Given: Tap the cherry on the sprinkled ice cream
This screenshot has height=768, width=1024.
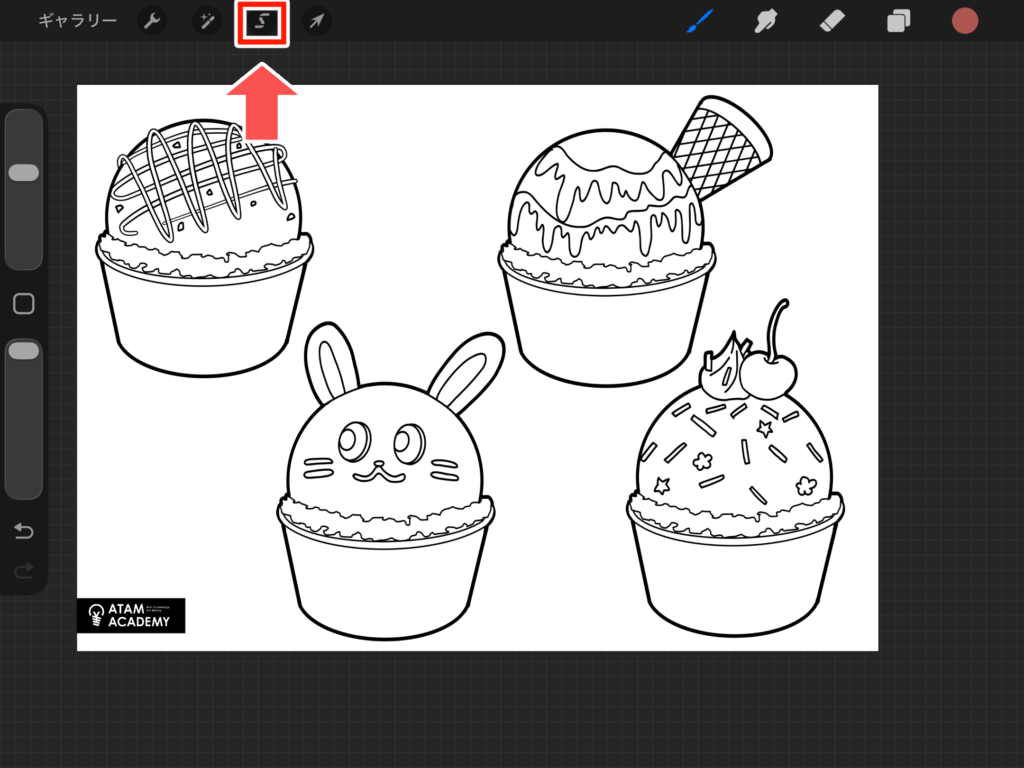Looking at the screenshot, I should 769,376.
